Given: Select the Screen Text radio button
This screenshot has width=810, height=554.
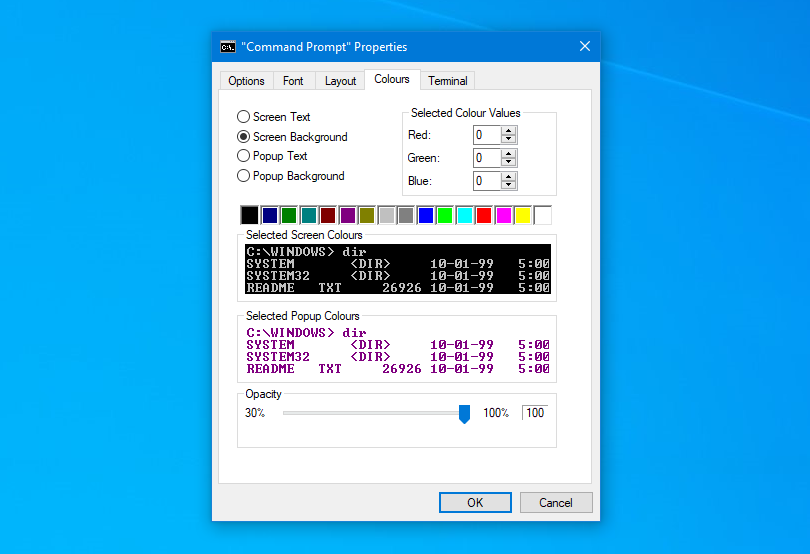Looking at the screenshot, I should [x=273, y=117].
